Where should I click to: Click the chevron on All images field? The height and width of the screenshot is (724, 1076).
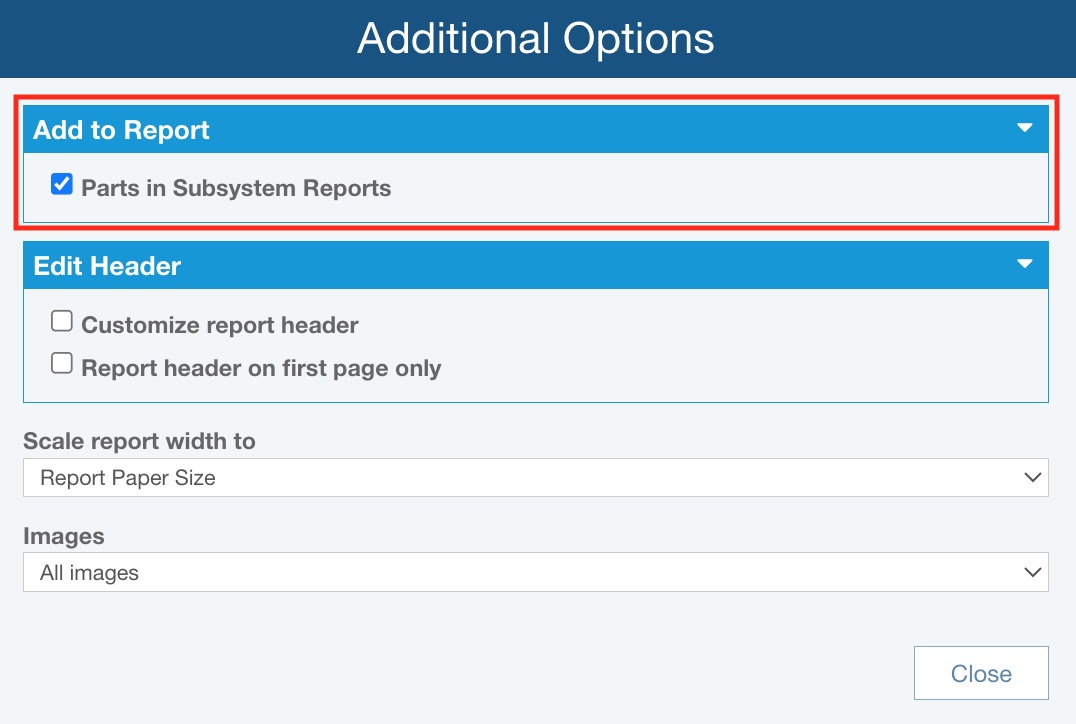tap(1033, 573)
